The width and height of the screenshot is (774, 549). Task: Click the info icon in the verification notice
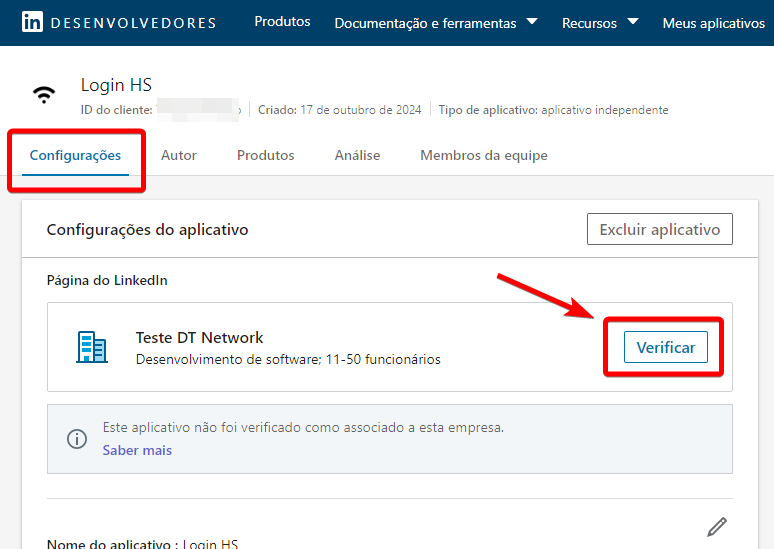76,438
